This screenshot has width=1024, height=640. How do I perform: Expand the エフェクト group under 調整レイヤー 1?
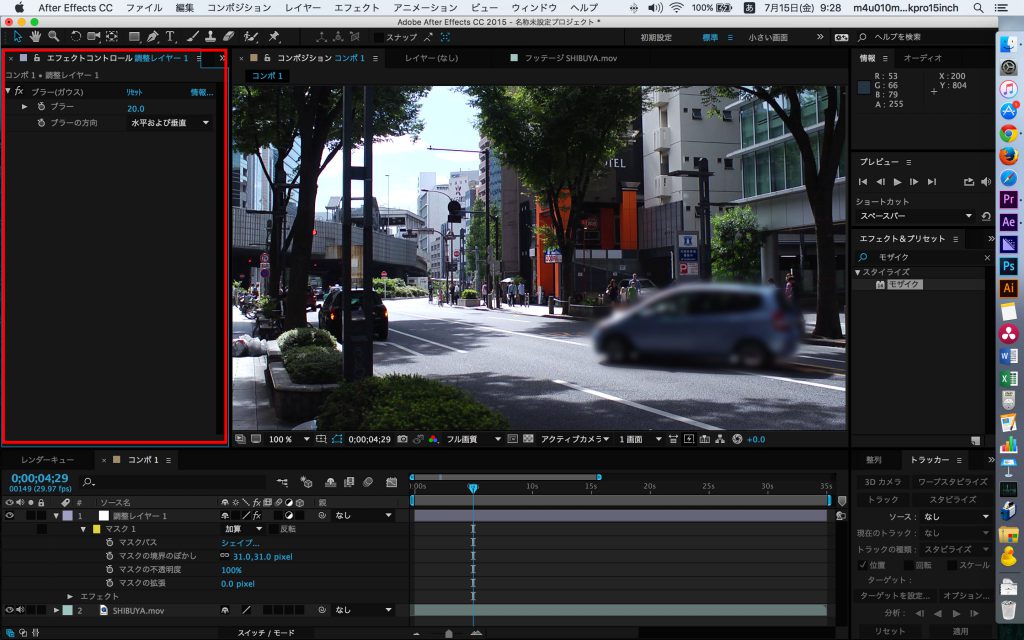[x=70, y=596]
